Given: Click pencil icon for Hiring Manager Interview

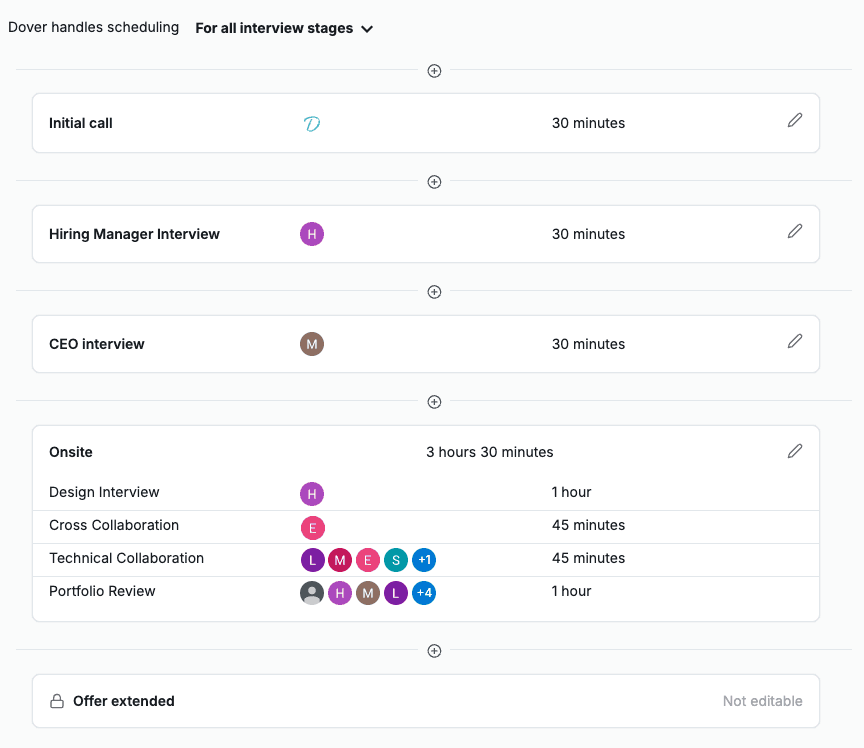Looking at the screenshot, I should 795,231.
